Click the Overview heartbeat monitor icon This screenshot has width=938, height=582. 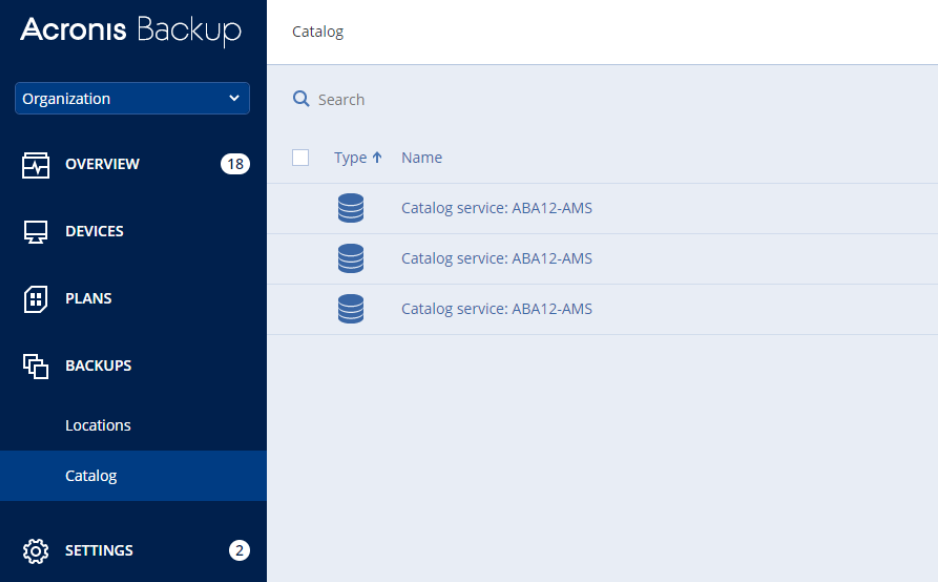click(x=35, y=164)
